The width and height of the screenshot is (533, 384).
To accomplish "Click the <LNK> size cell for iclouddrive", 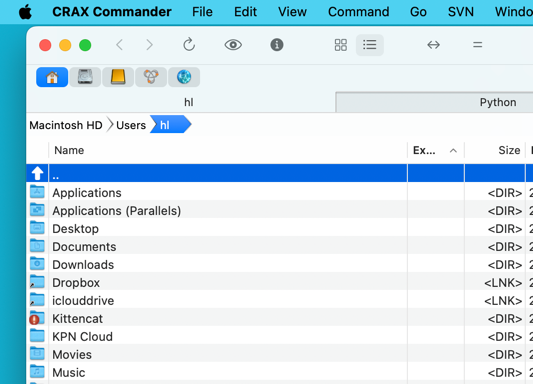I will tap(503, 301).
